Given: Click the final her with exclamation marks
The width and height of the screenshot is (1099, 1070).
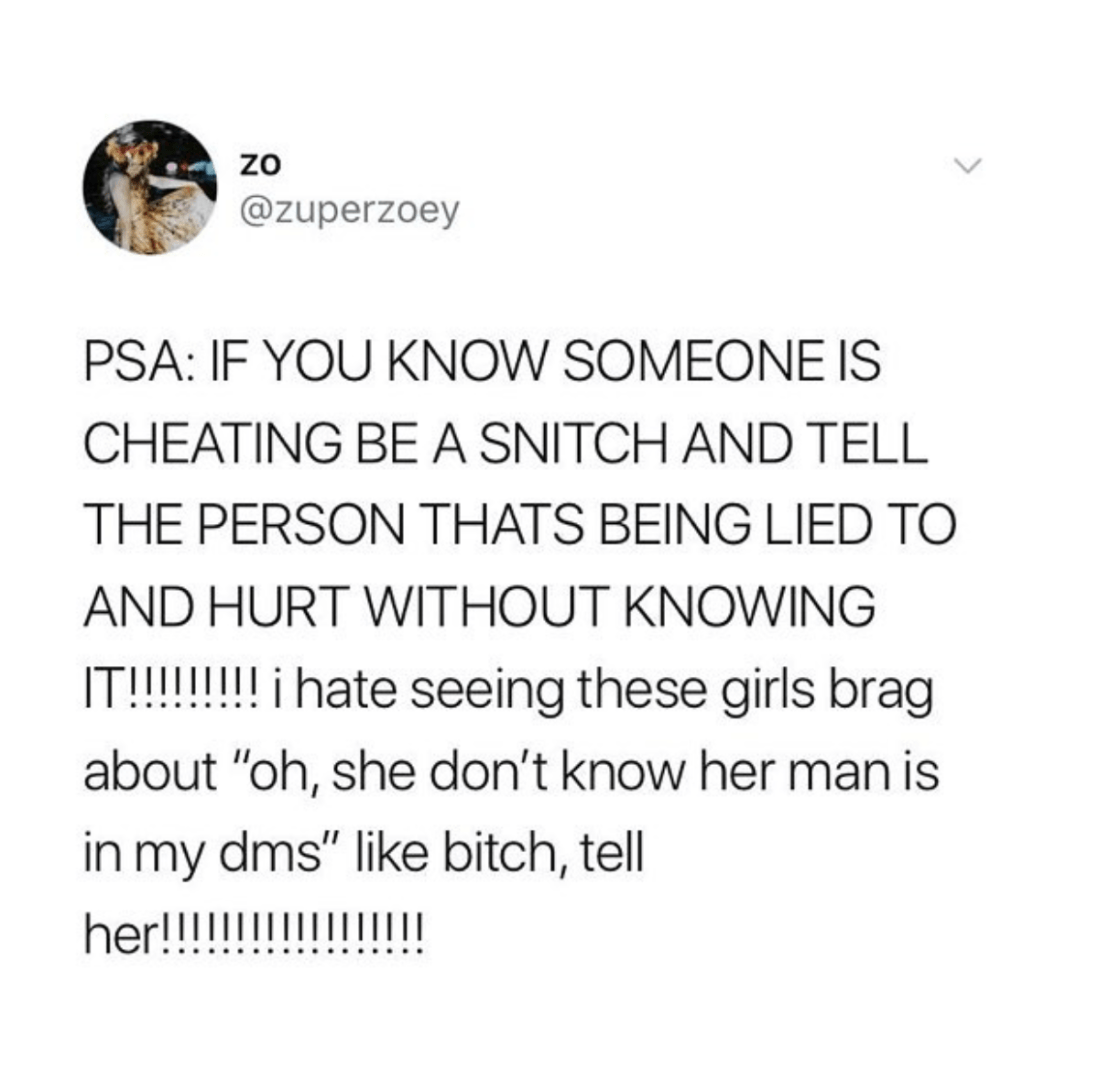Looking at the screenshot, I should (x=254, y=935).
